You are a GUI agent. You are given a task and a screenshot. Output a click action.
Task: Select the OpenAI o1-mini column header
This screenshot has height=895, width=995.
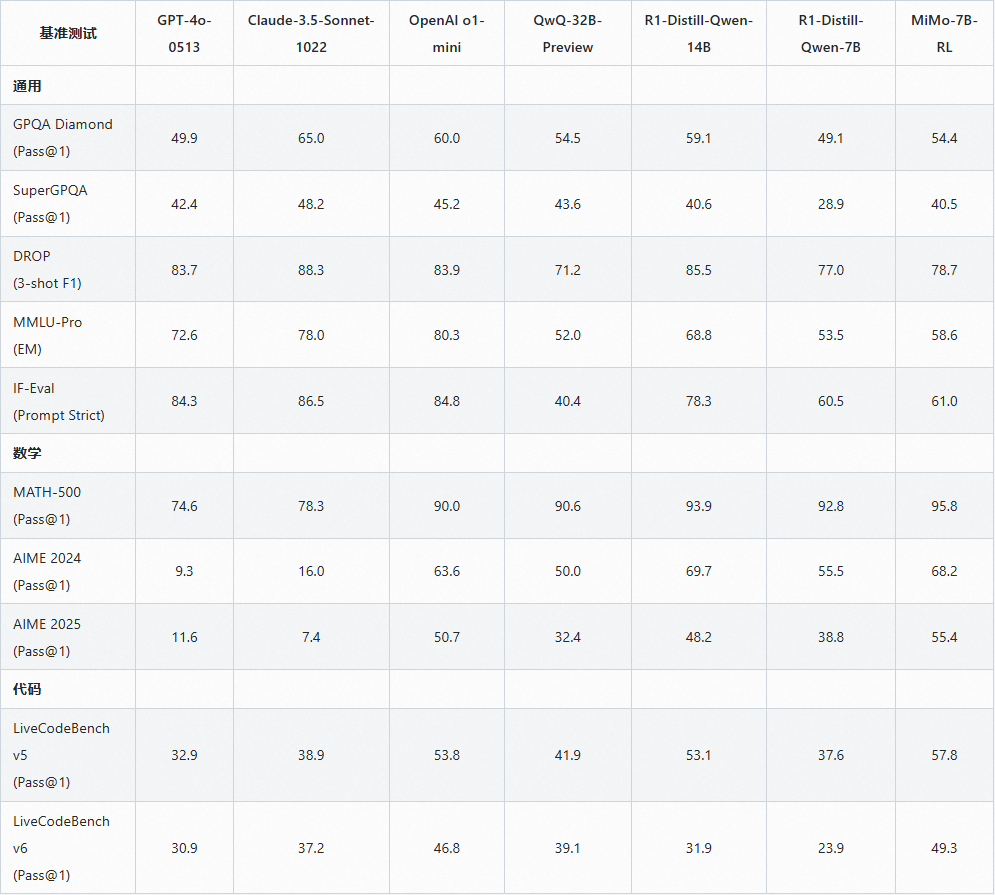click(x=447, y=34)
